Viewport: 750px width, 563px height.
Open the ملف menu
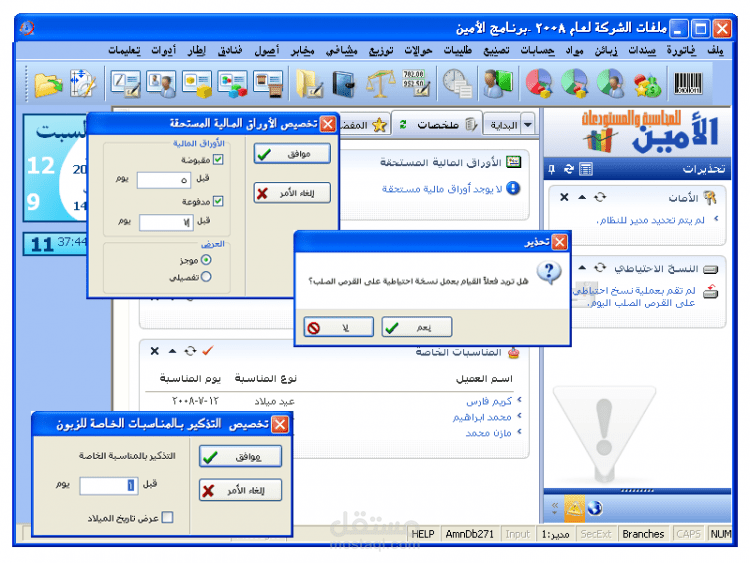click(716, 50)
